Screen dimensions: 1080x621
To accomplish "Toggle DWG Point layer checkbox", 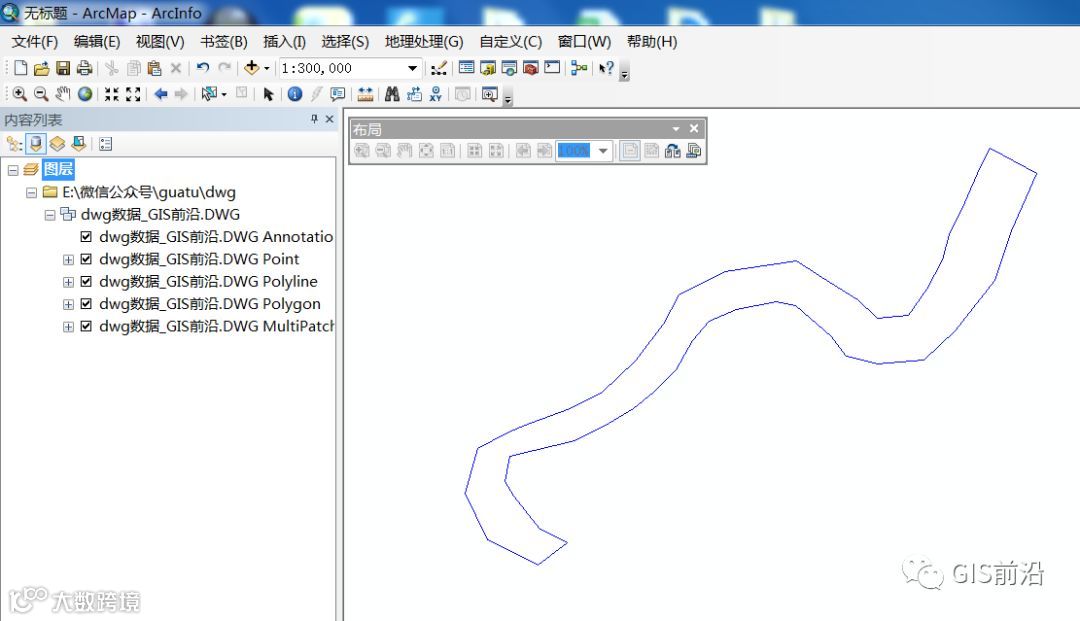I will (86, 260).
